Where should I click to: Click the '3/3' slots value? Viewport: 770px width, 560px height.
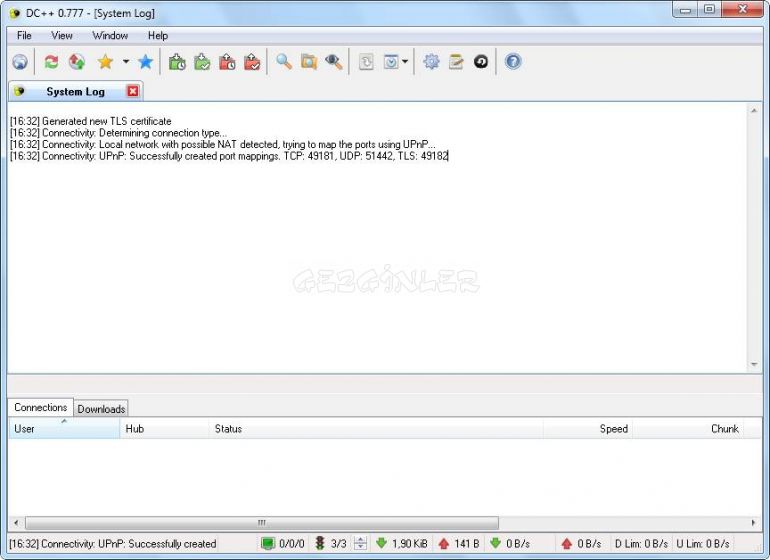(339, 544)
